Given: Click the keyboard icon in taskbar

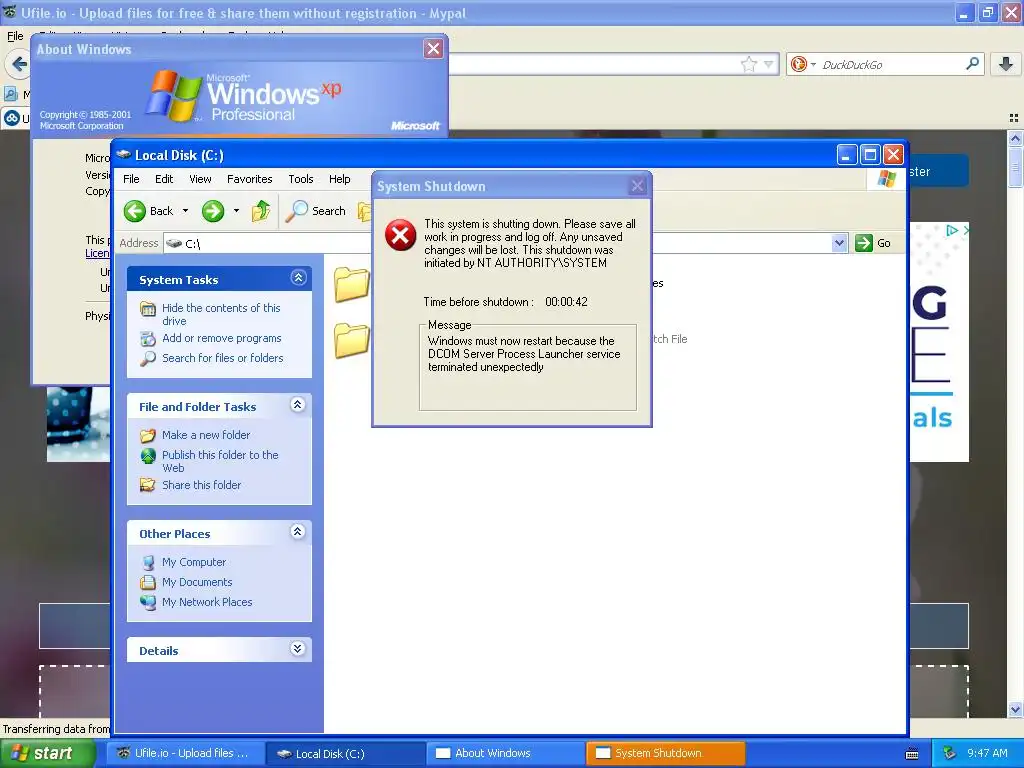Looking at the screenshot, I should (912, 754).
